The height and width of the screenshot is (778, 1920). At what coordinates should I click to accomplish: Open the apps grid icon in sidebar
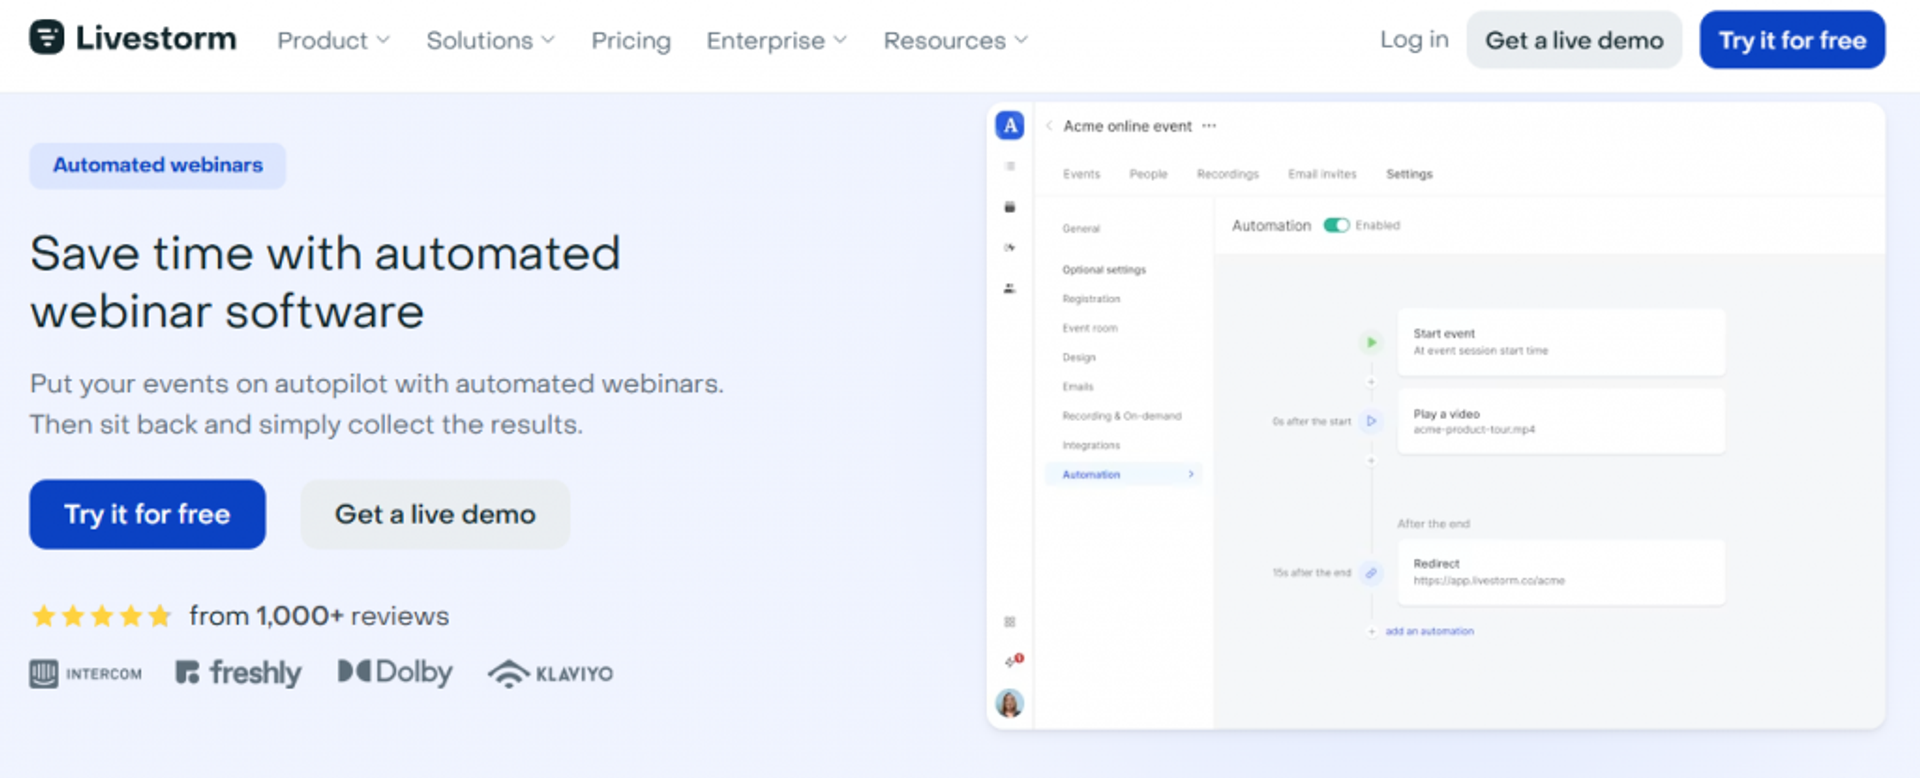tap(1010, 622)
